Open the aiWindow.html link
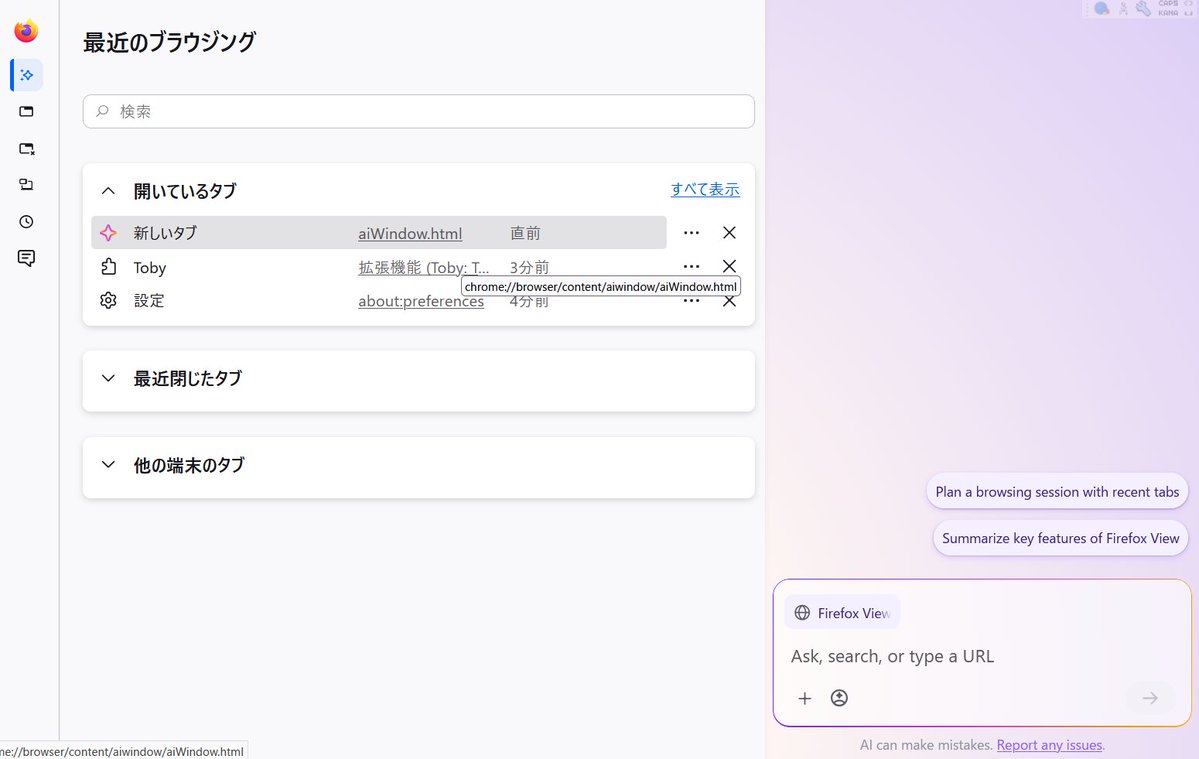 pyautogui.click(x=410, y=233)
